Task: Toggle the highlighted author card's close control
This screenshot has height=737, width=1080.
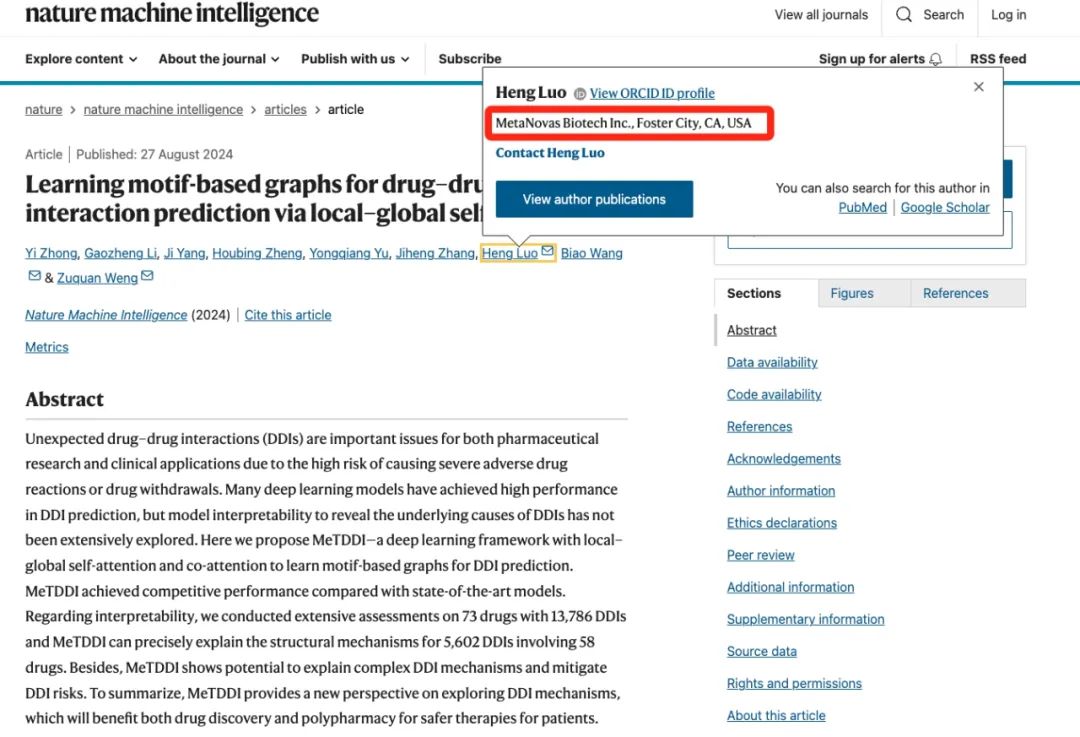Action: click(x=978, y=87)
